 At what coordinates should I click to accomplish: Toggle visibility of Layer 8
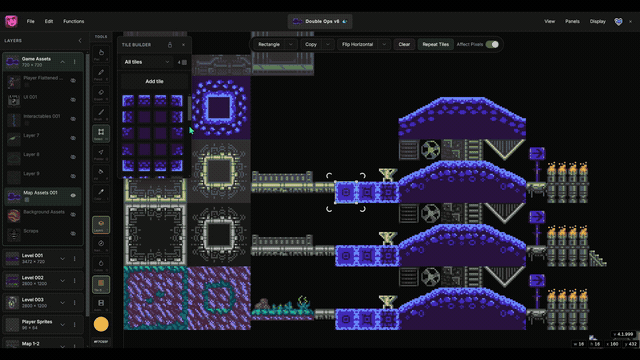click(x=73, y=157)
